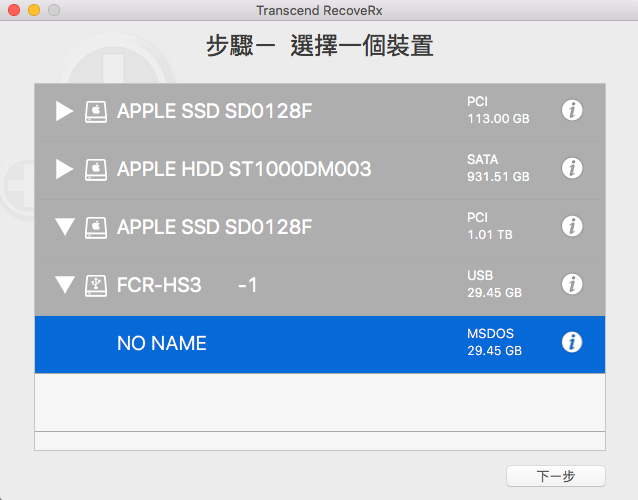Show info for APPLE HDD ST1000DM003
This screenshot has width=638, height=500.
click(x=572, y=168)
